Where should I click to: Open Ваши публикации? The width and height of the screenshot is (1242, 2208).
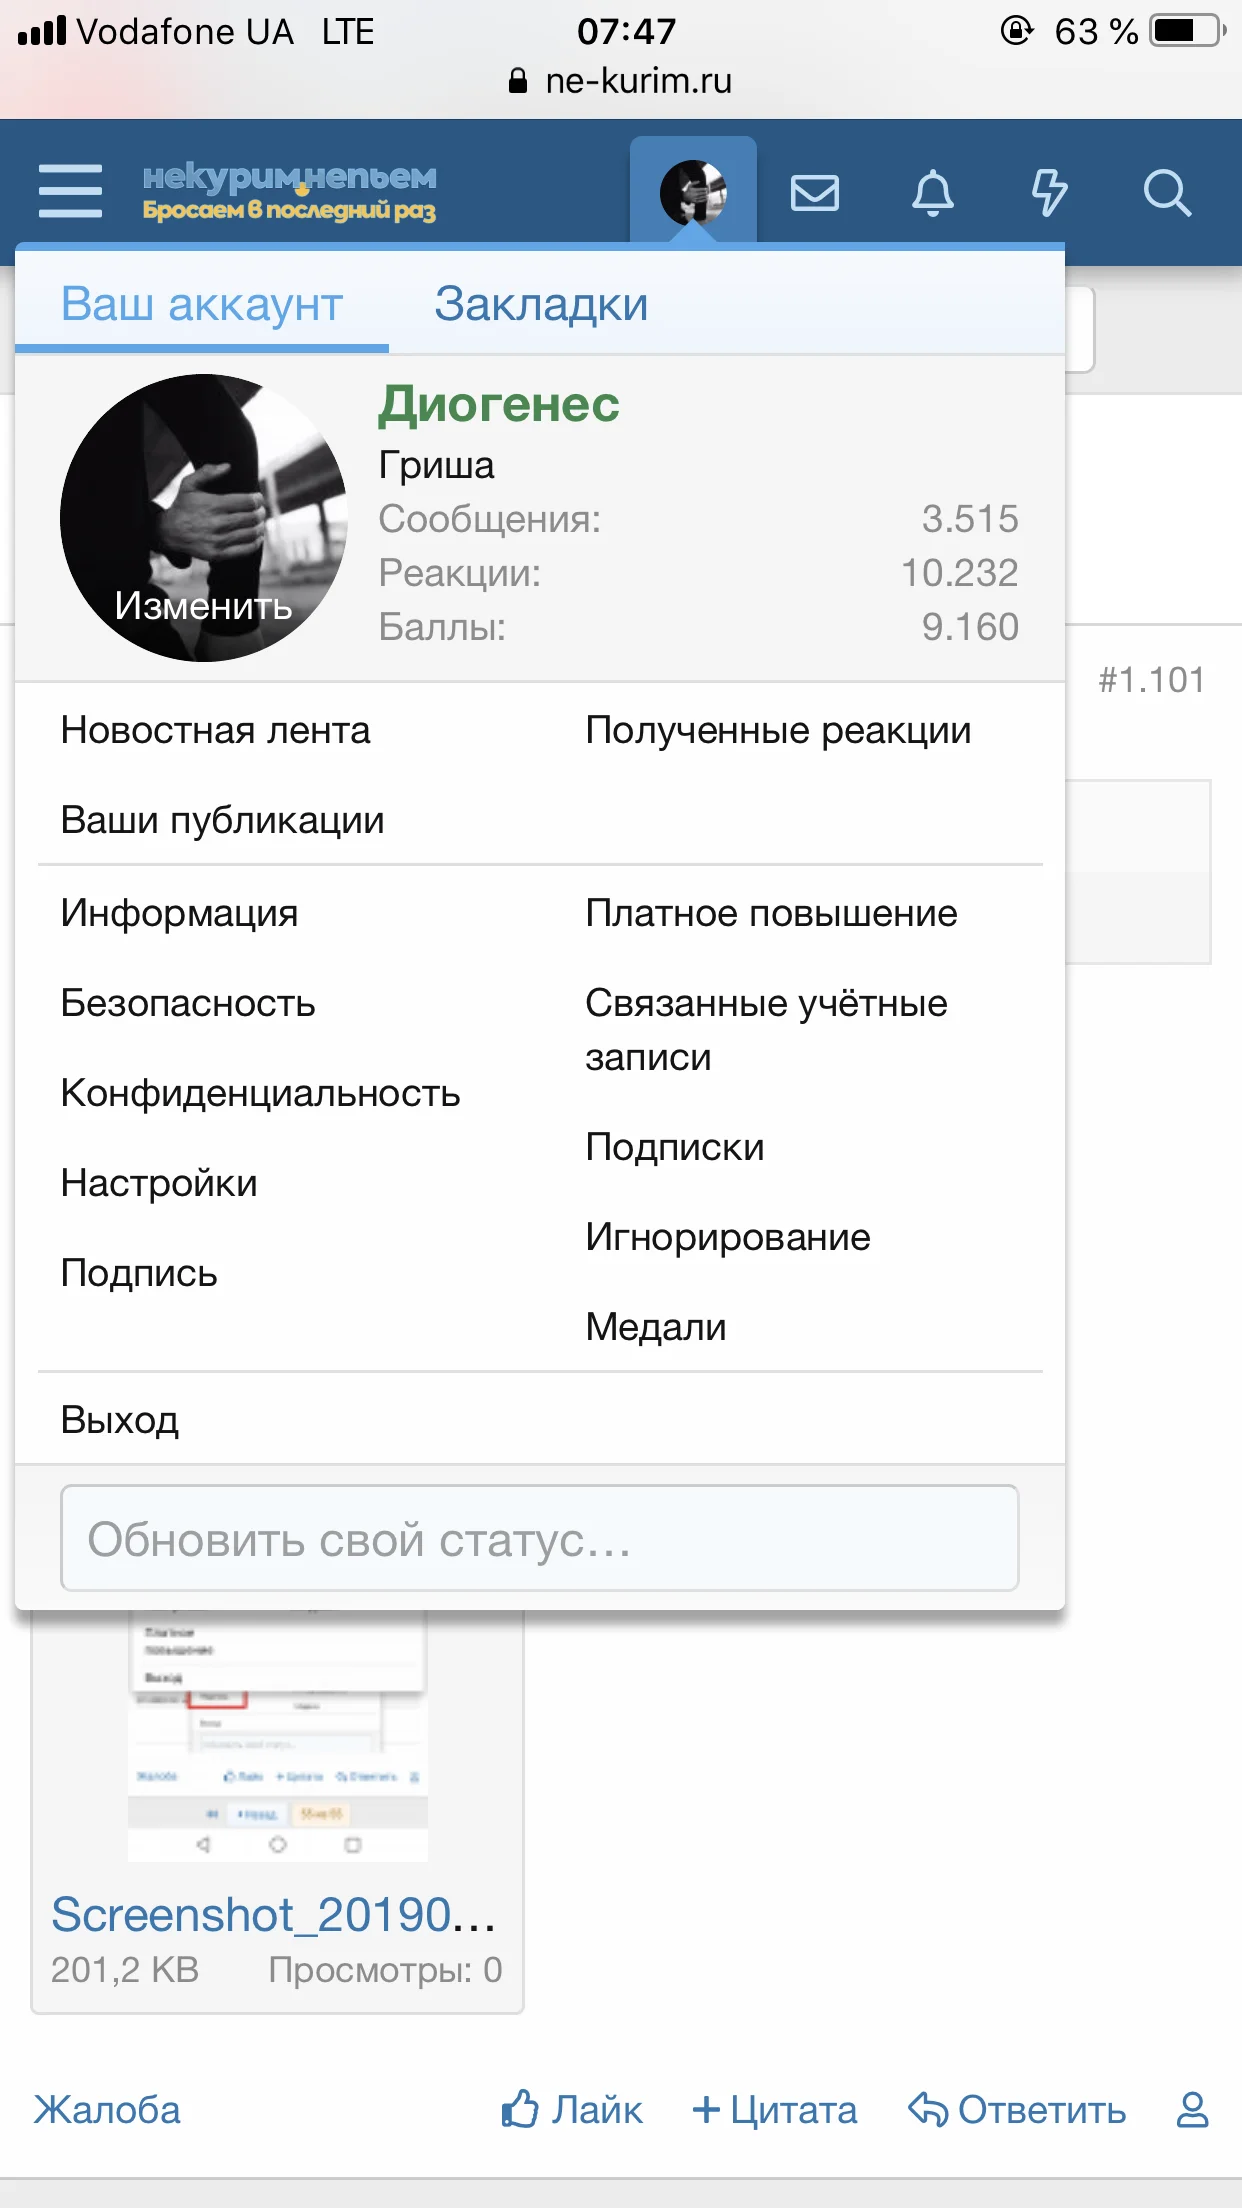point(222,821)
